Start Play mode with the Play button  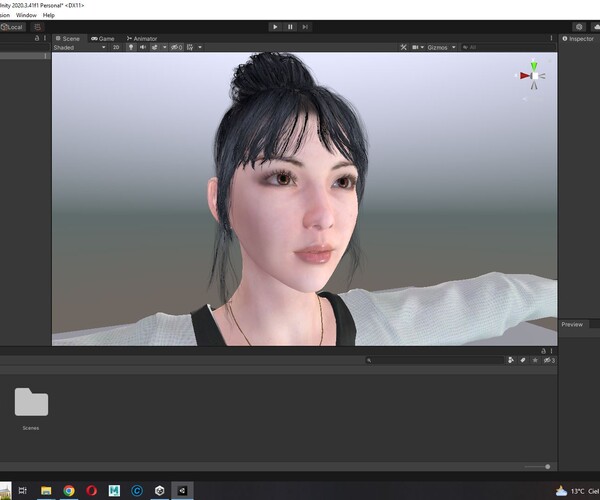(x=275, y=27)
